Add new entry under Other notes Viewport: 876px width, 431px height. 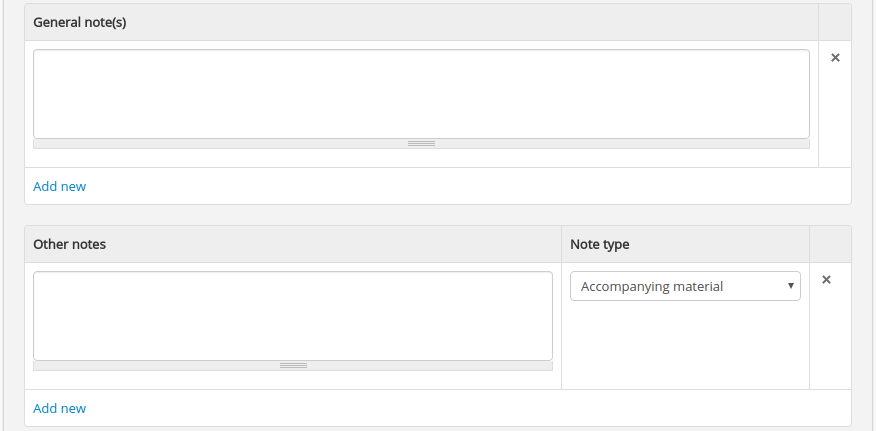[60, 408]
